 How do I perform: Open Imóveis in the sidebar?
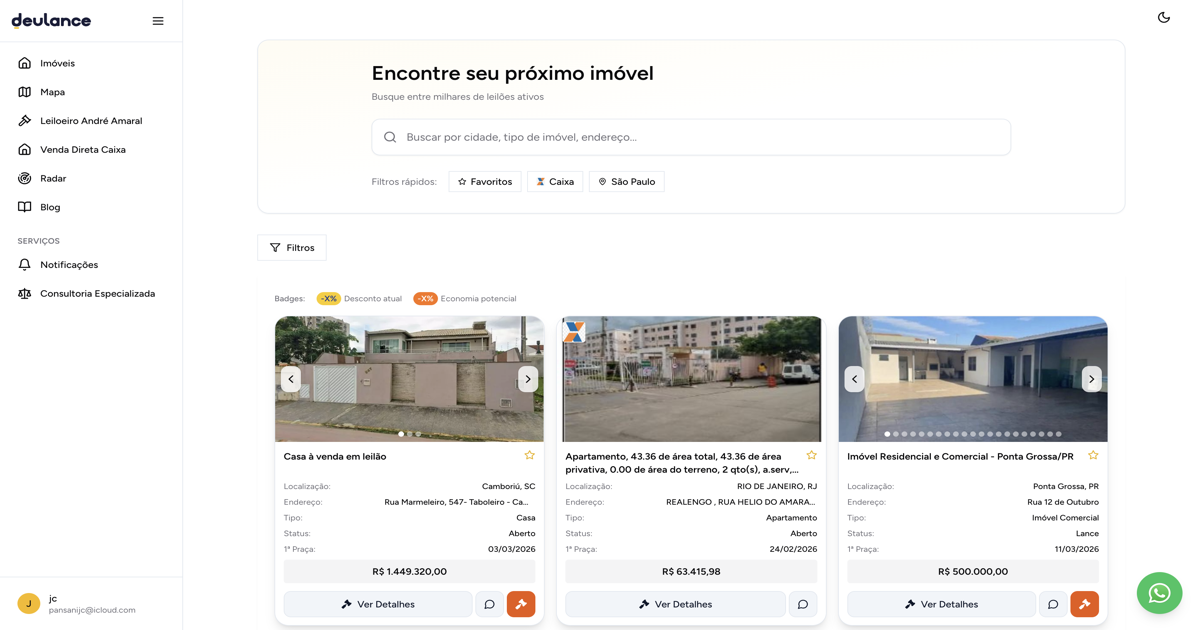91,63
